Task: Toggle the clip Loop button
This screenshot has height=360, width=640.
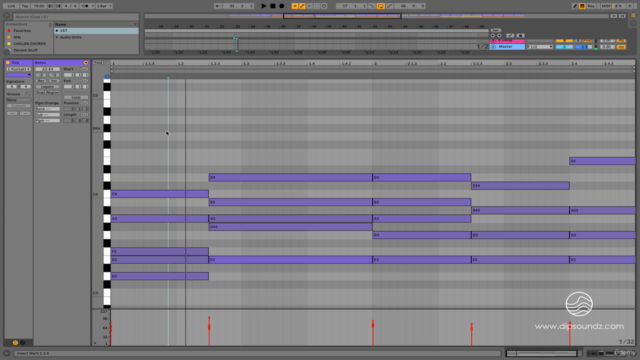Action: (76, 97)
